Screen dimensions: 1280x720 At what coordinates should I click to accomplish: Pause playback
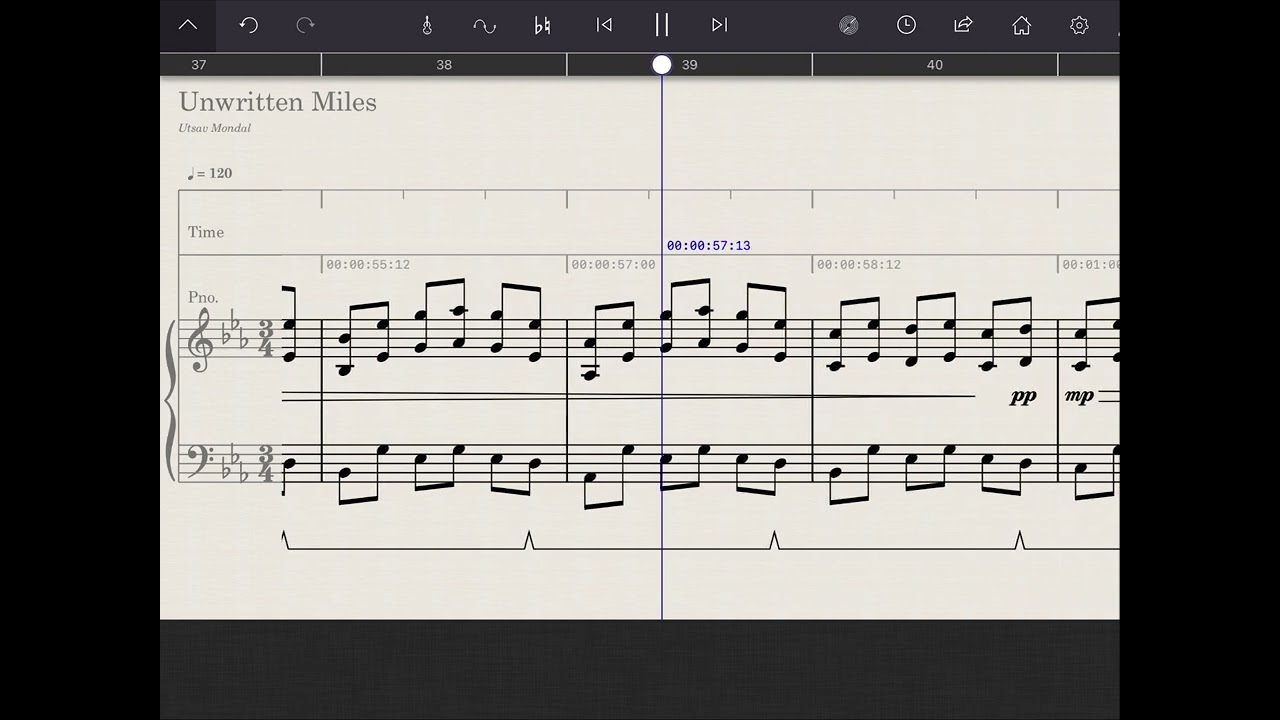661,26
